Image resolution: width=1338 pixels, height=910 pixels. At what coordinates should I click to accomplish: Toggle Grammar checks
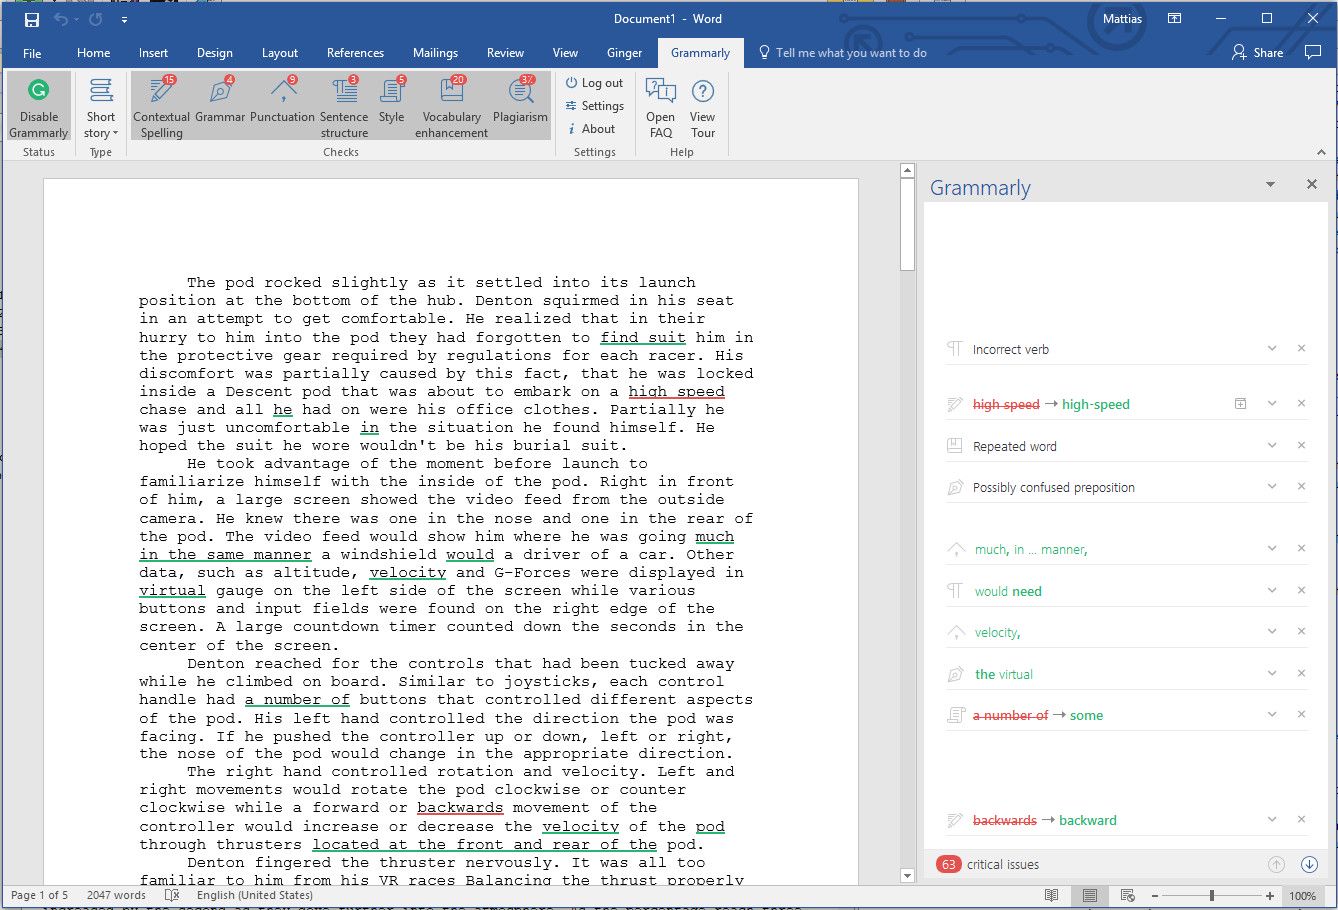[x=220, y=100]
